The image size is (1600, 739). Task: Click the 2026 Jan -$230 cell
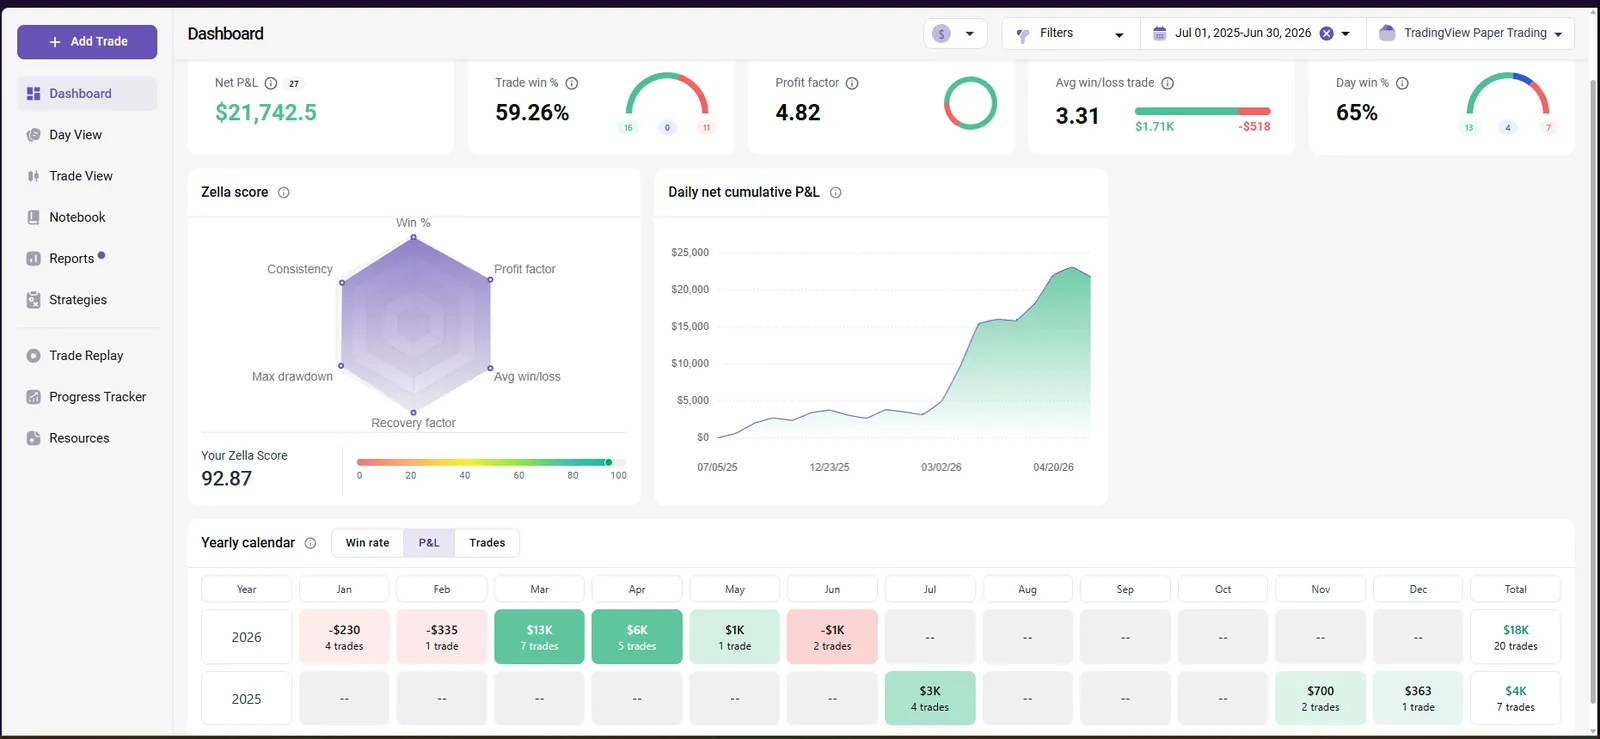(344, 637)
